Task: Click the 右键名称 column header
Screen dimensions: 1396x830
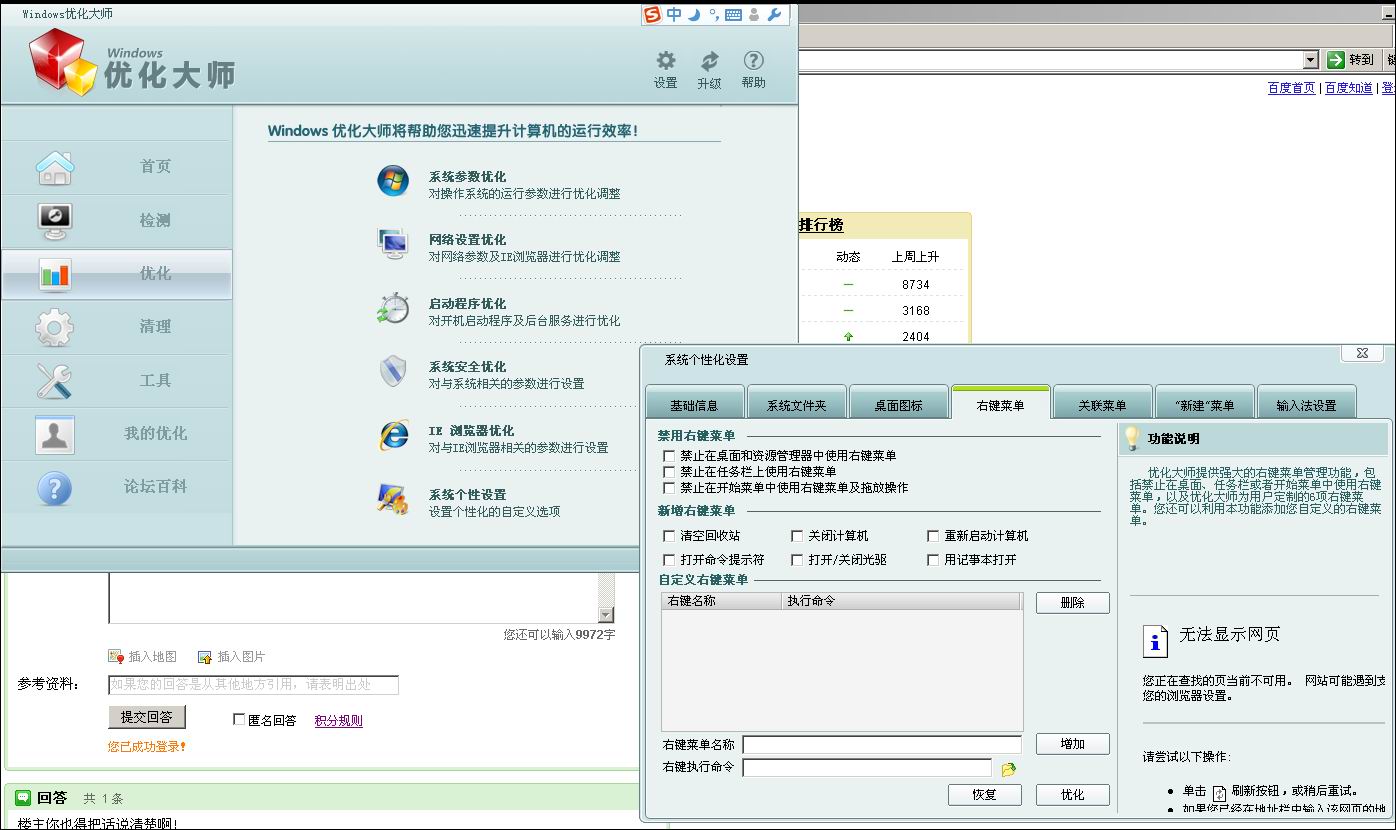Action: [x=721, y=601]
